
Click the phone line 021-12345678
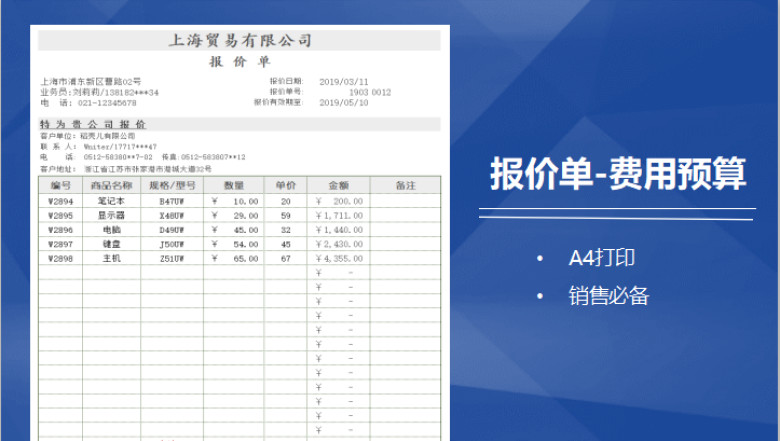point(88,103)
